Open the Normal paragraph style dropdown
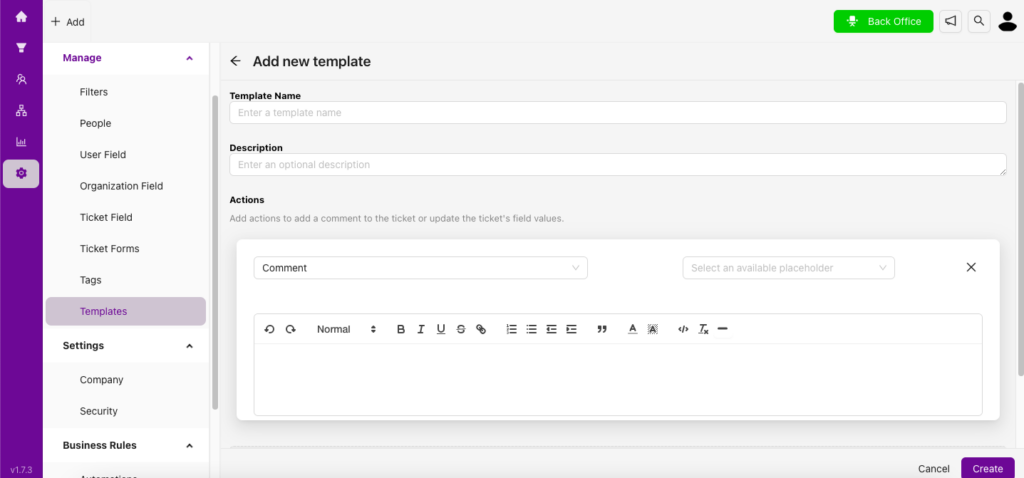 tap(346, 329)
